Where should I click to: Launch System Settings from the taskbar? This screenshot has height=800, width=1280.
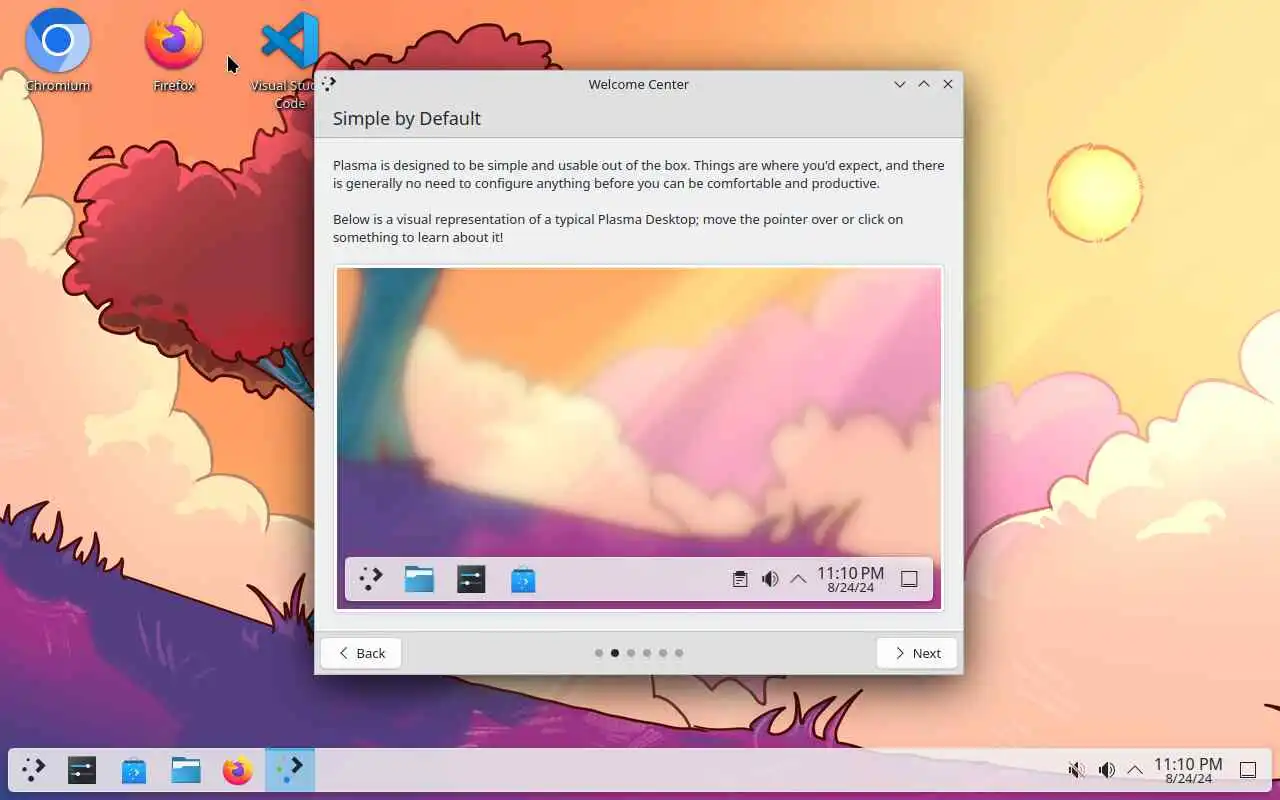(x=82, y=770)
